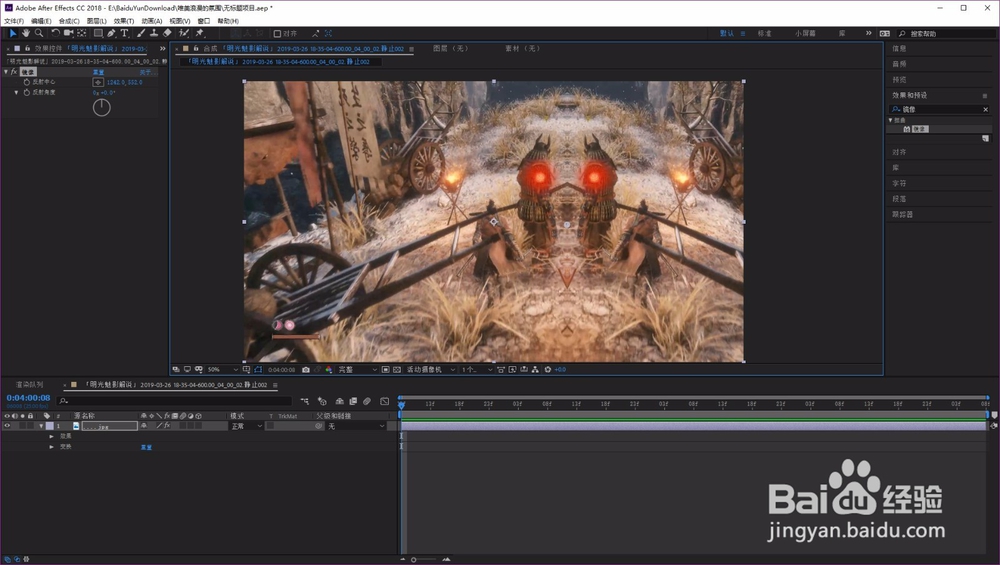Select the Selection arrow tool
Screen dimensions: 1000x565
(x=13, y=33)
